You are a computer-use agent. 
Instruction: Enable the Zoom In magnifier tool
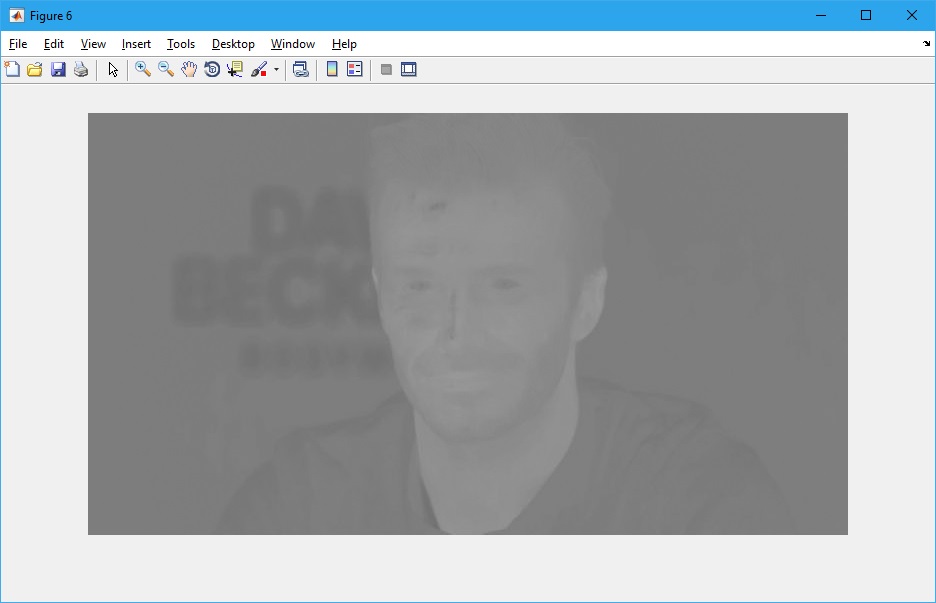tap(143, 69)
